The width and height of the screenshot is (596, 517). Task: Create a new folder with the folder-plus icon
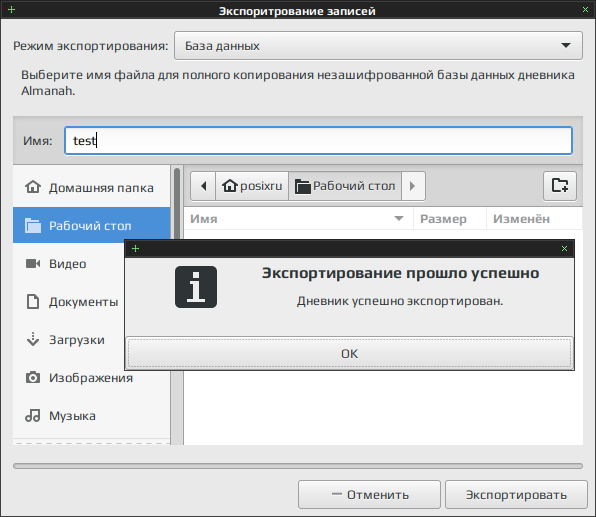point(560,186)
